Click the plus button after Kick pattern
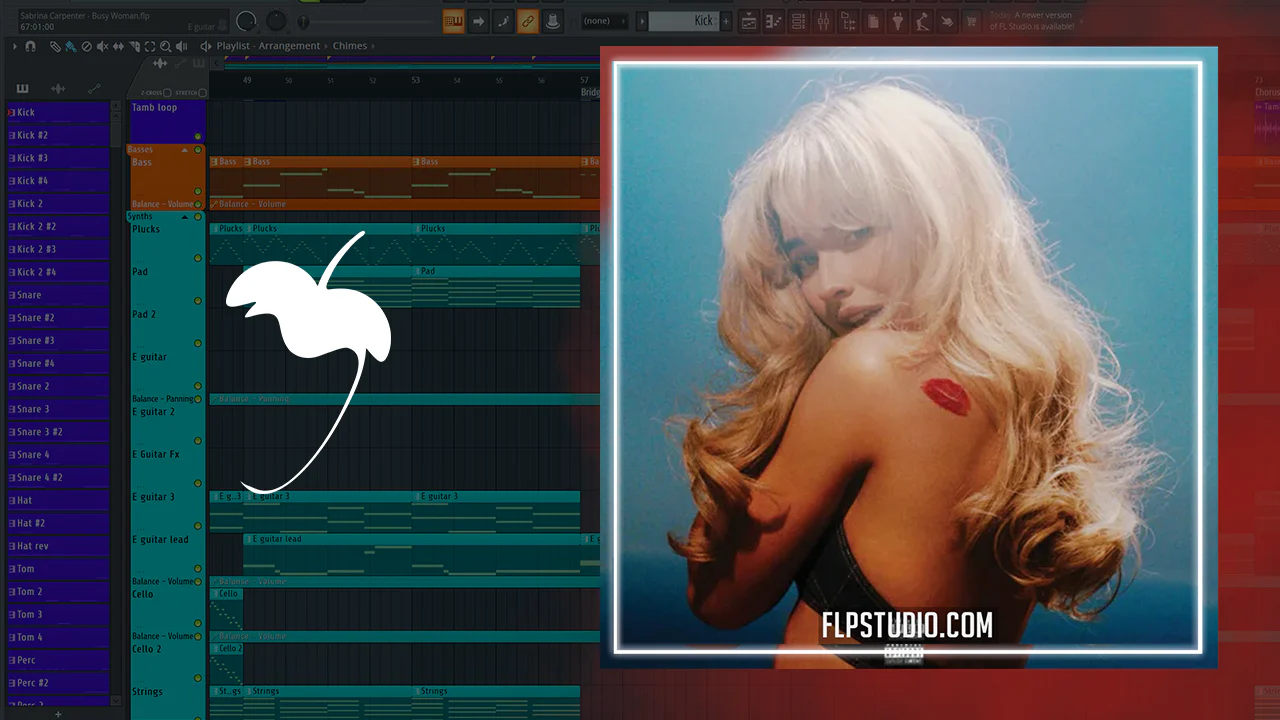Screen dimensions: 1280x720 [726, 21]
